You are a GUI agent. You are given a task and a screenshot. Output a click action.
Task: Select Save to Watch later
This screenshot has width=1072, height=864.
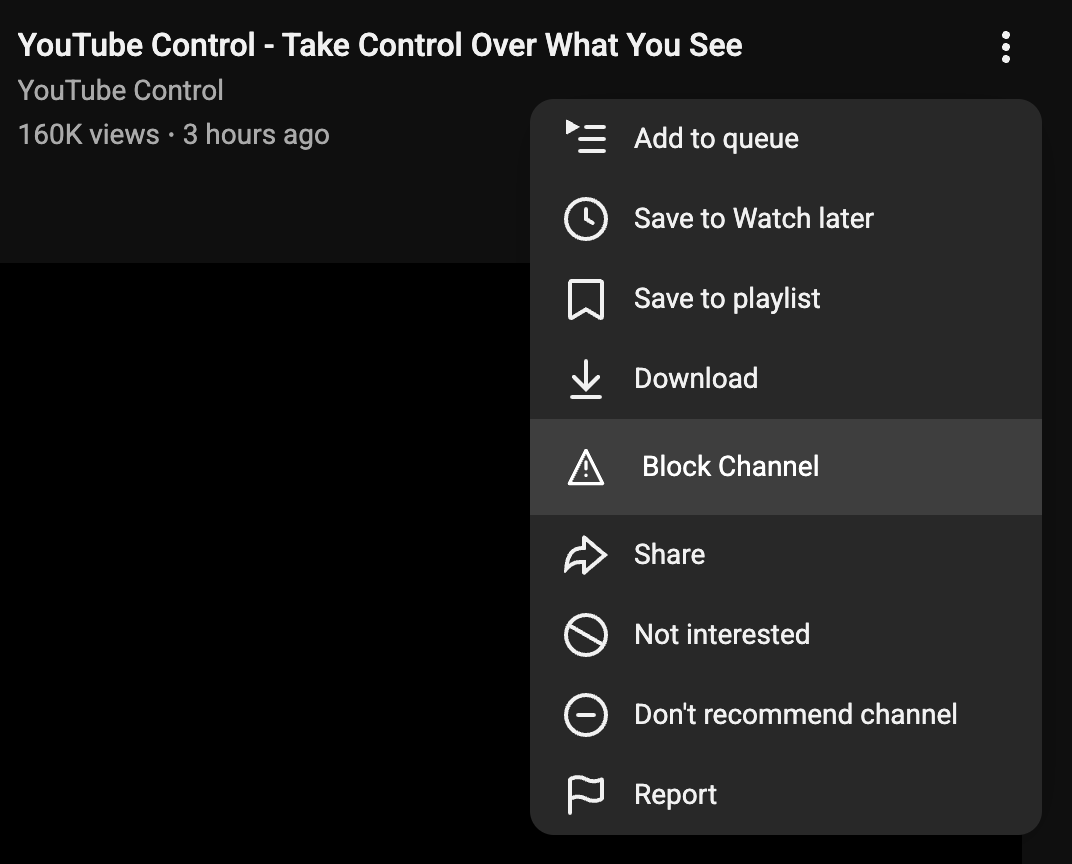(x=753, y=218)
